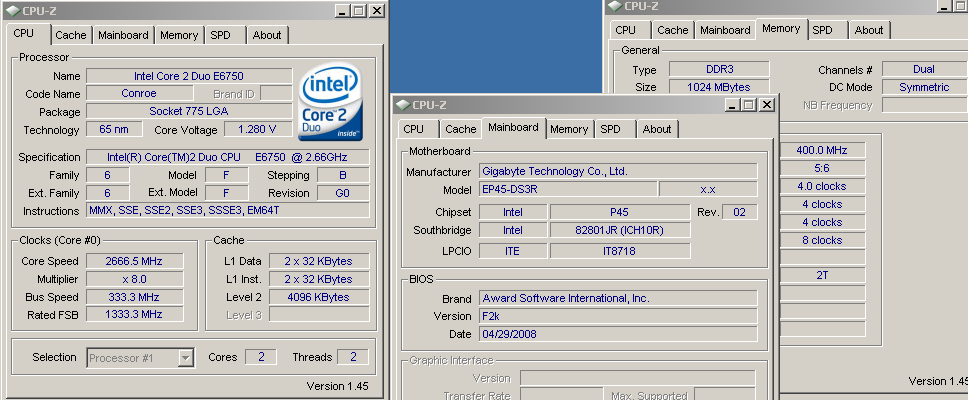Screen dimensions: 968x400
Task: Minimize the CPU-Z window showing motherboard info
Action: click(x=732, y=104)
